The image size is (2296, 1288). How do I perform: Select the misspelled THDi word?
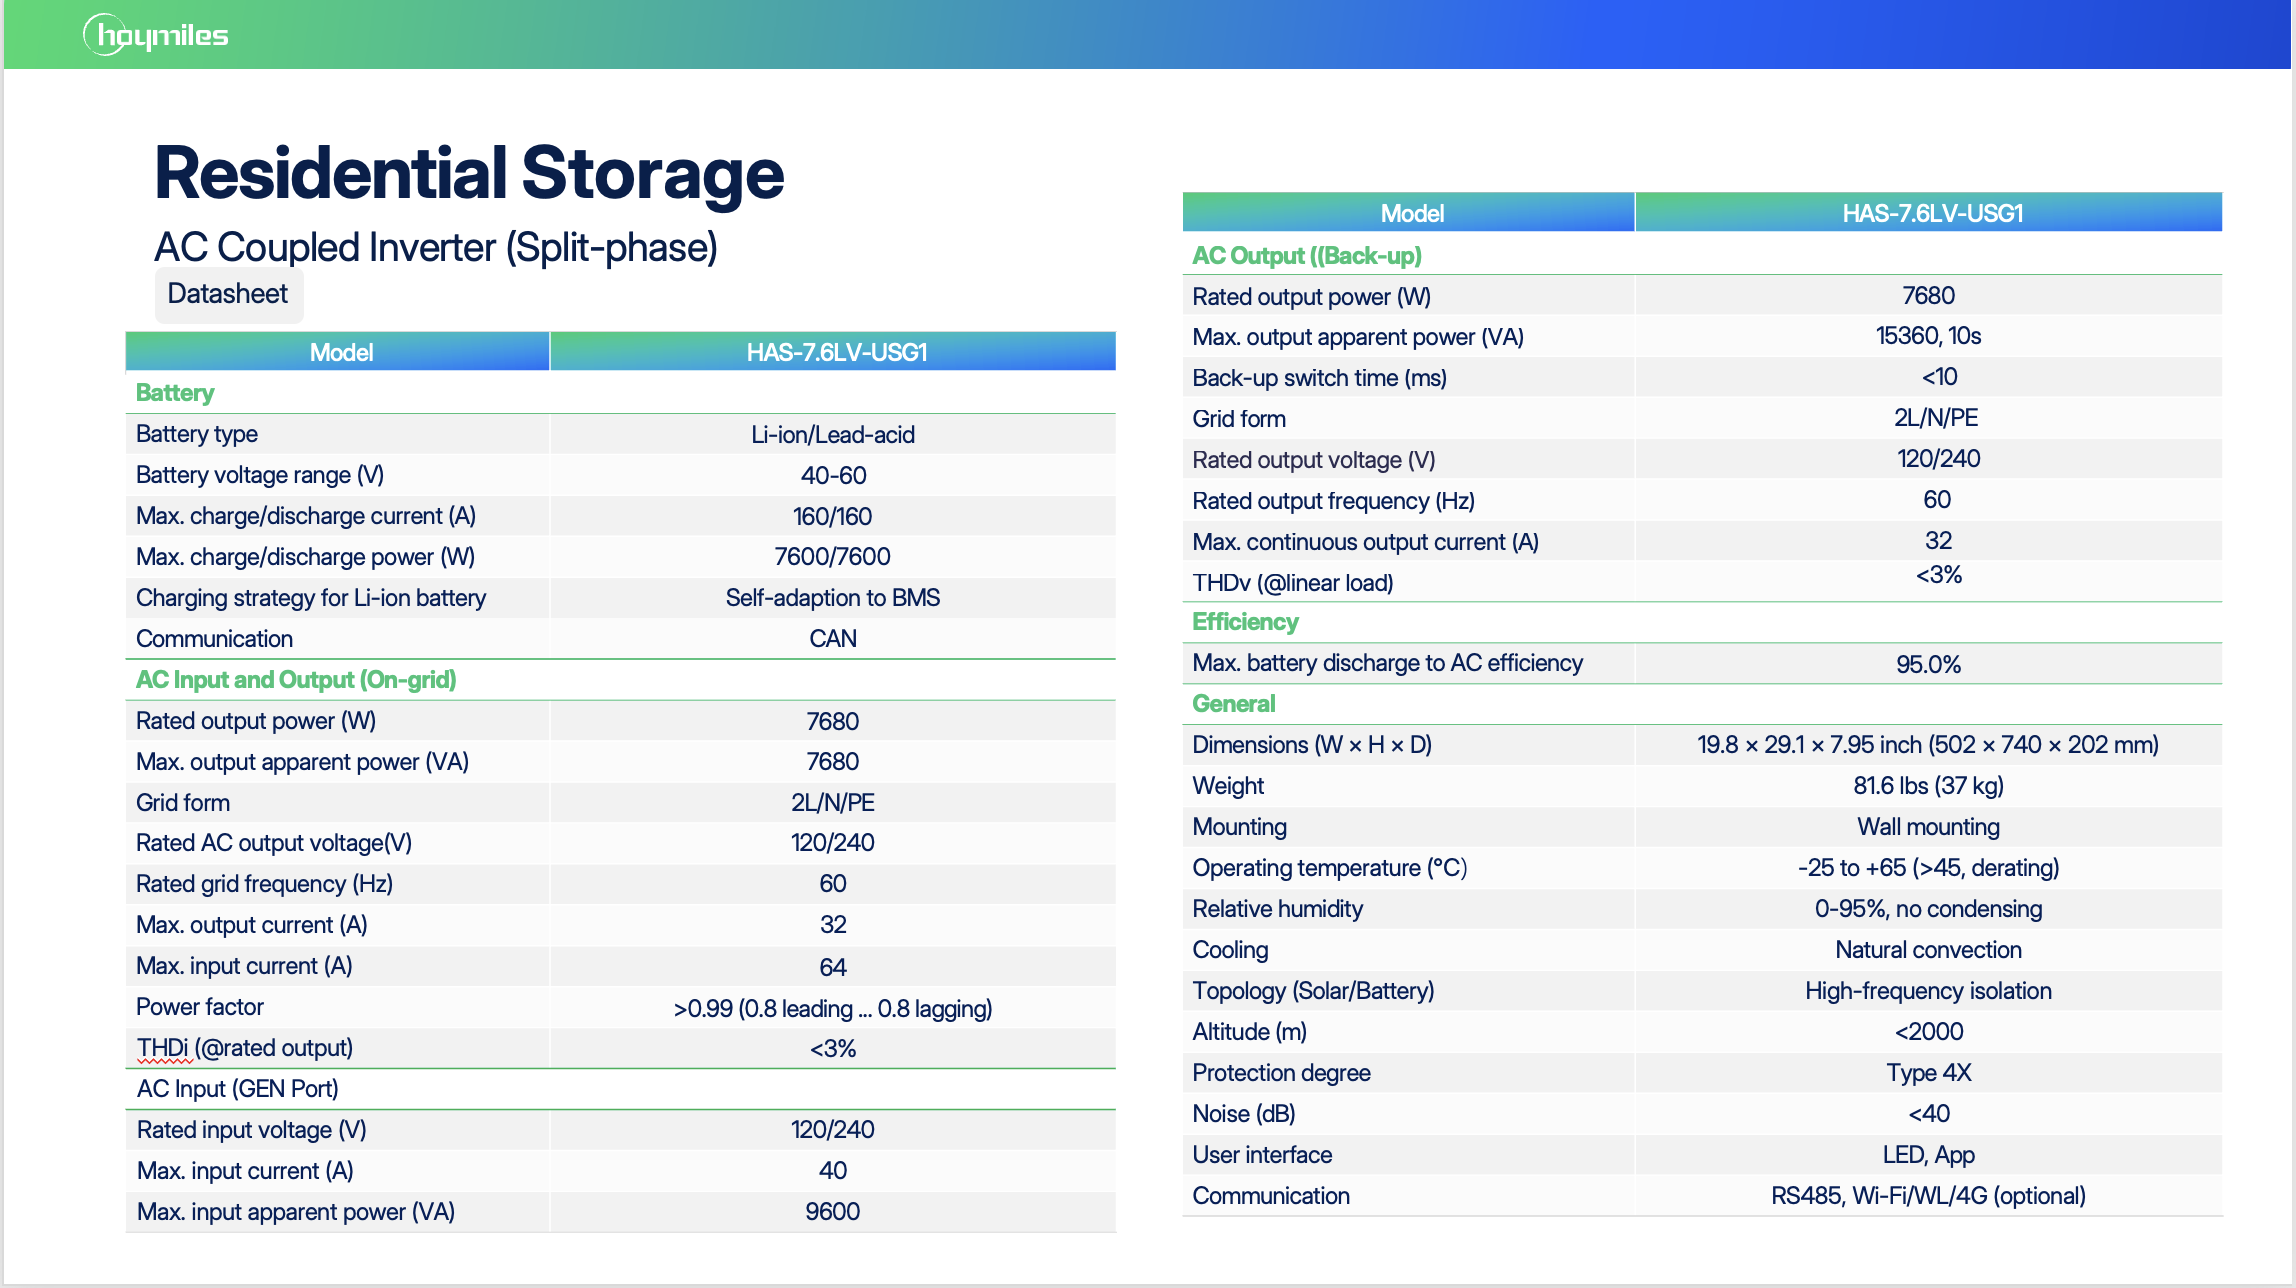coord(162,1048)
